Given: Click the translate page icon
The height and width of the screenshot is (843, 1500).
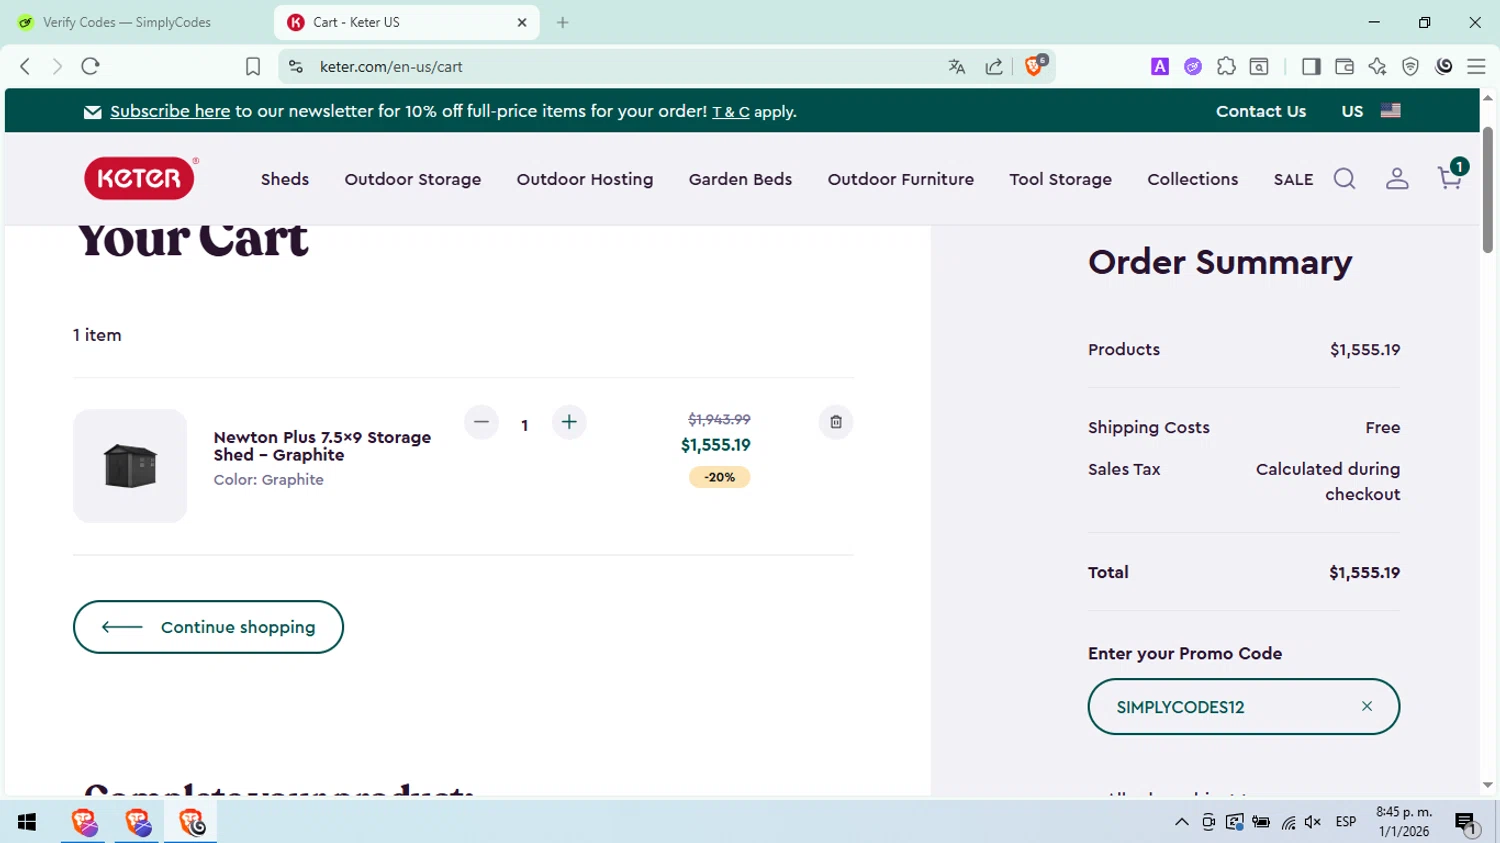Looking at the screenshot, I should click(957, 67).
